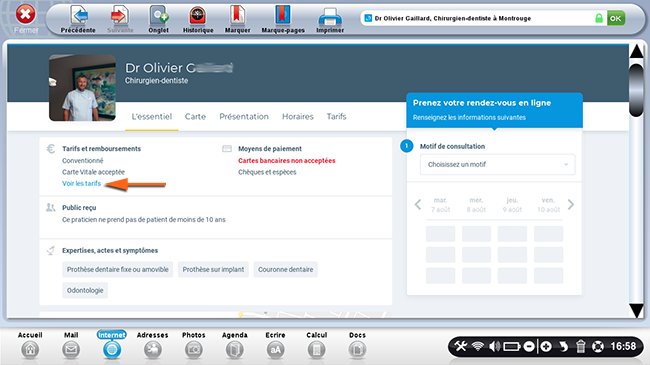The width and height of the screenshot is (650, 365).
Task: Switch to the Tarifs tab
Action: [336, 117]
